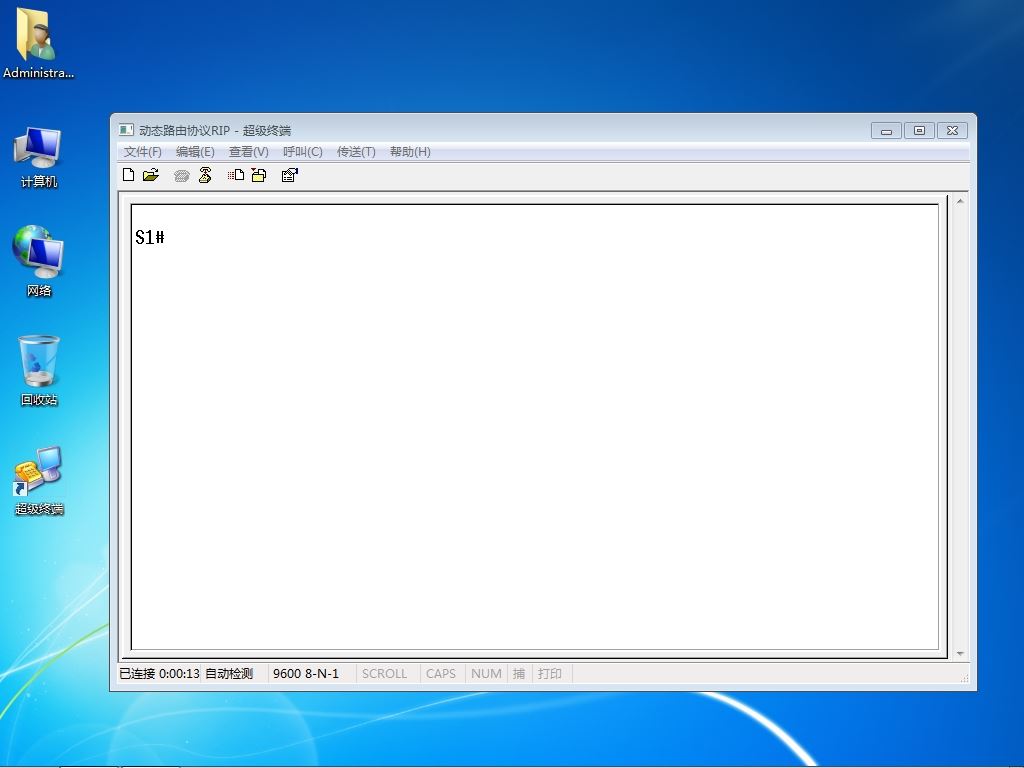The width and height of the screenshot is (1024, 768).
Task: Click the Receive file toolbar icon
Action: click(x=259, y=175)
